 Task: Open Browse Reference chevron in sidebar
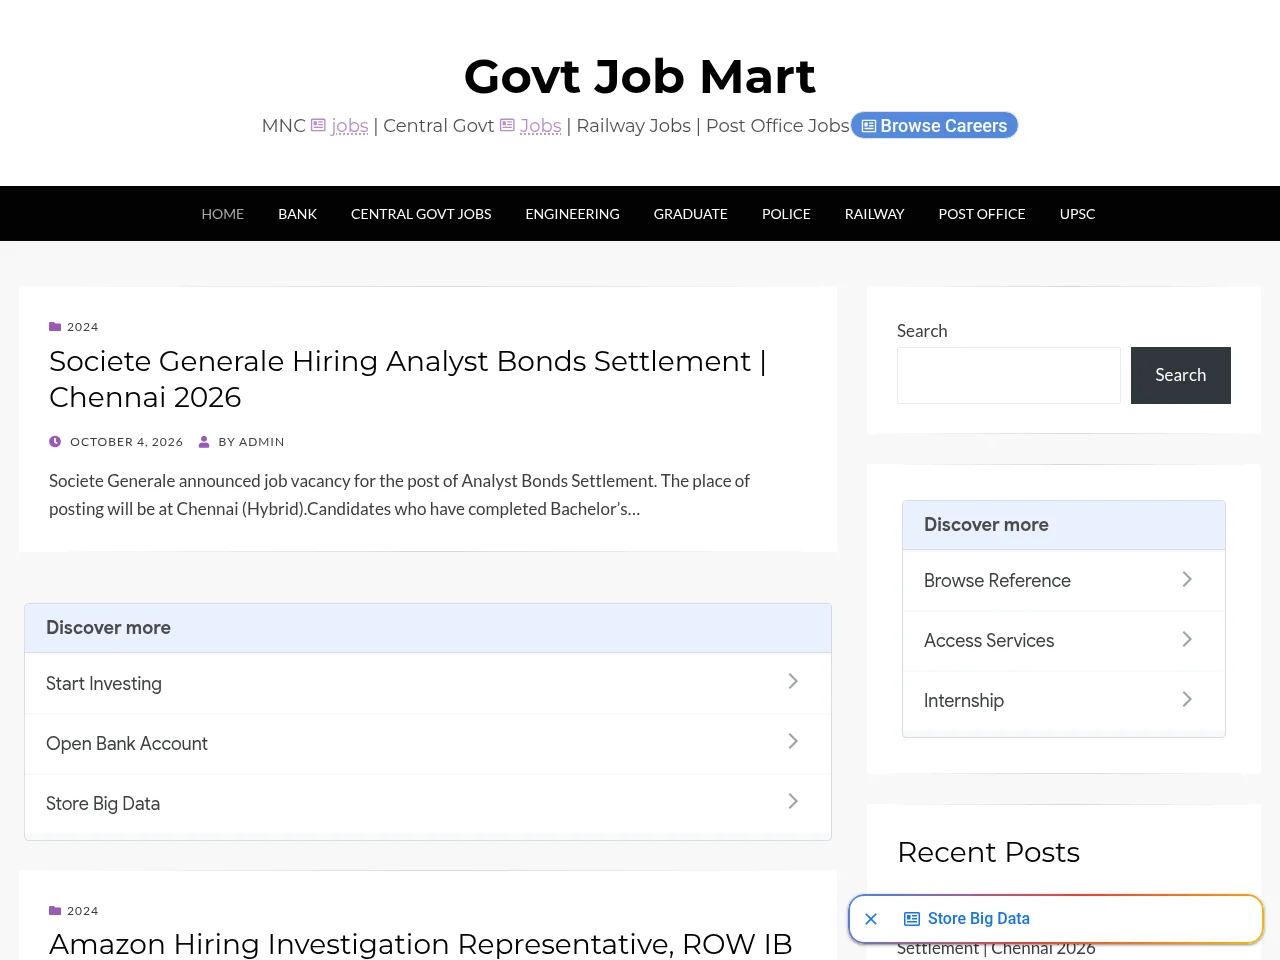point(1187,579)
